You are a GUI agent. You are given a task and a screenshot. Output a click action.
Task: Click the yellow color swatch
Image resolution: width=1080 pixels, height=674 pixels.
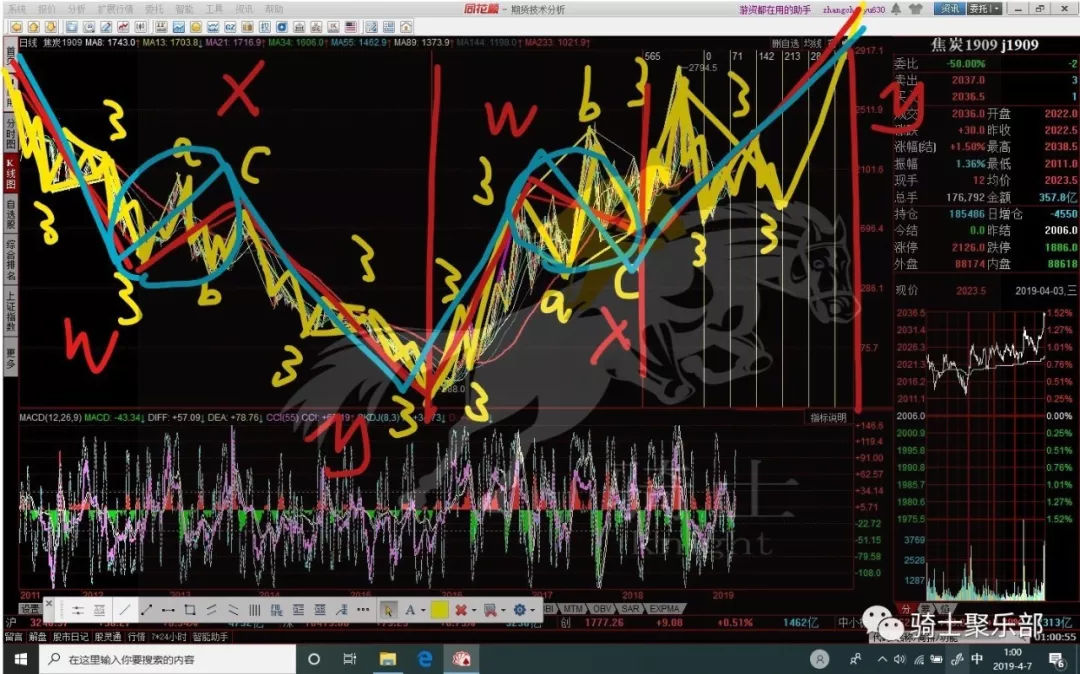click(439, 609)
